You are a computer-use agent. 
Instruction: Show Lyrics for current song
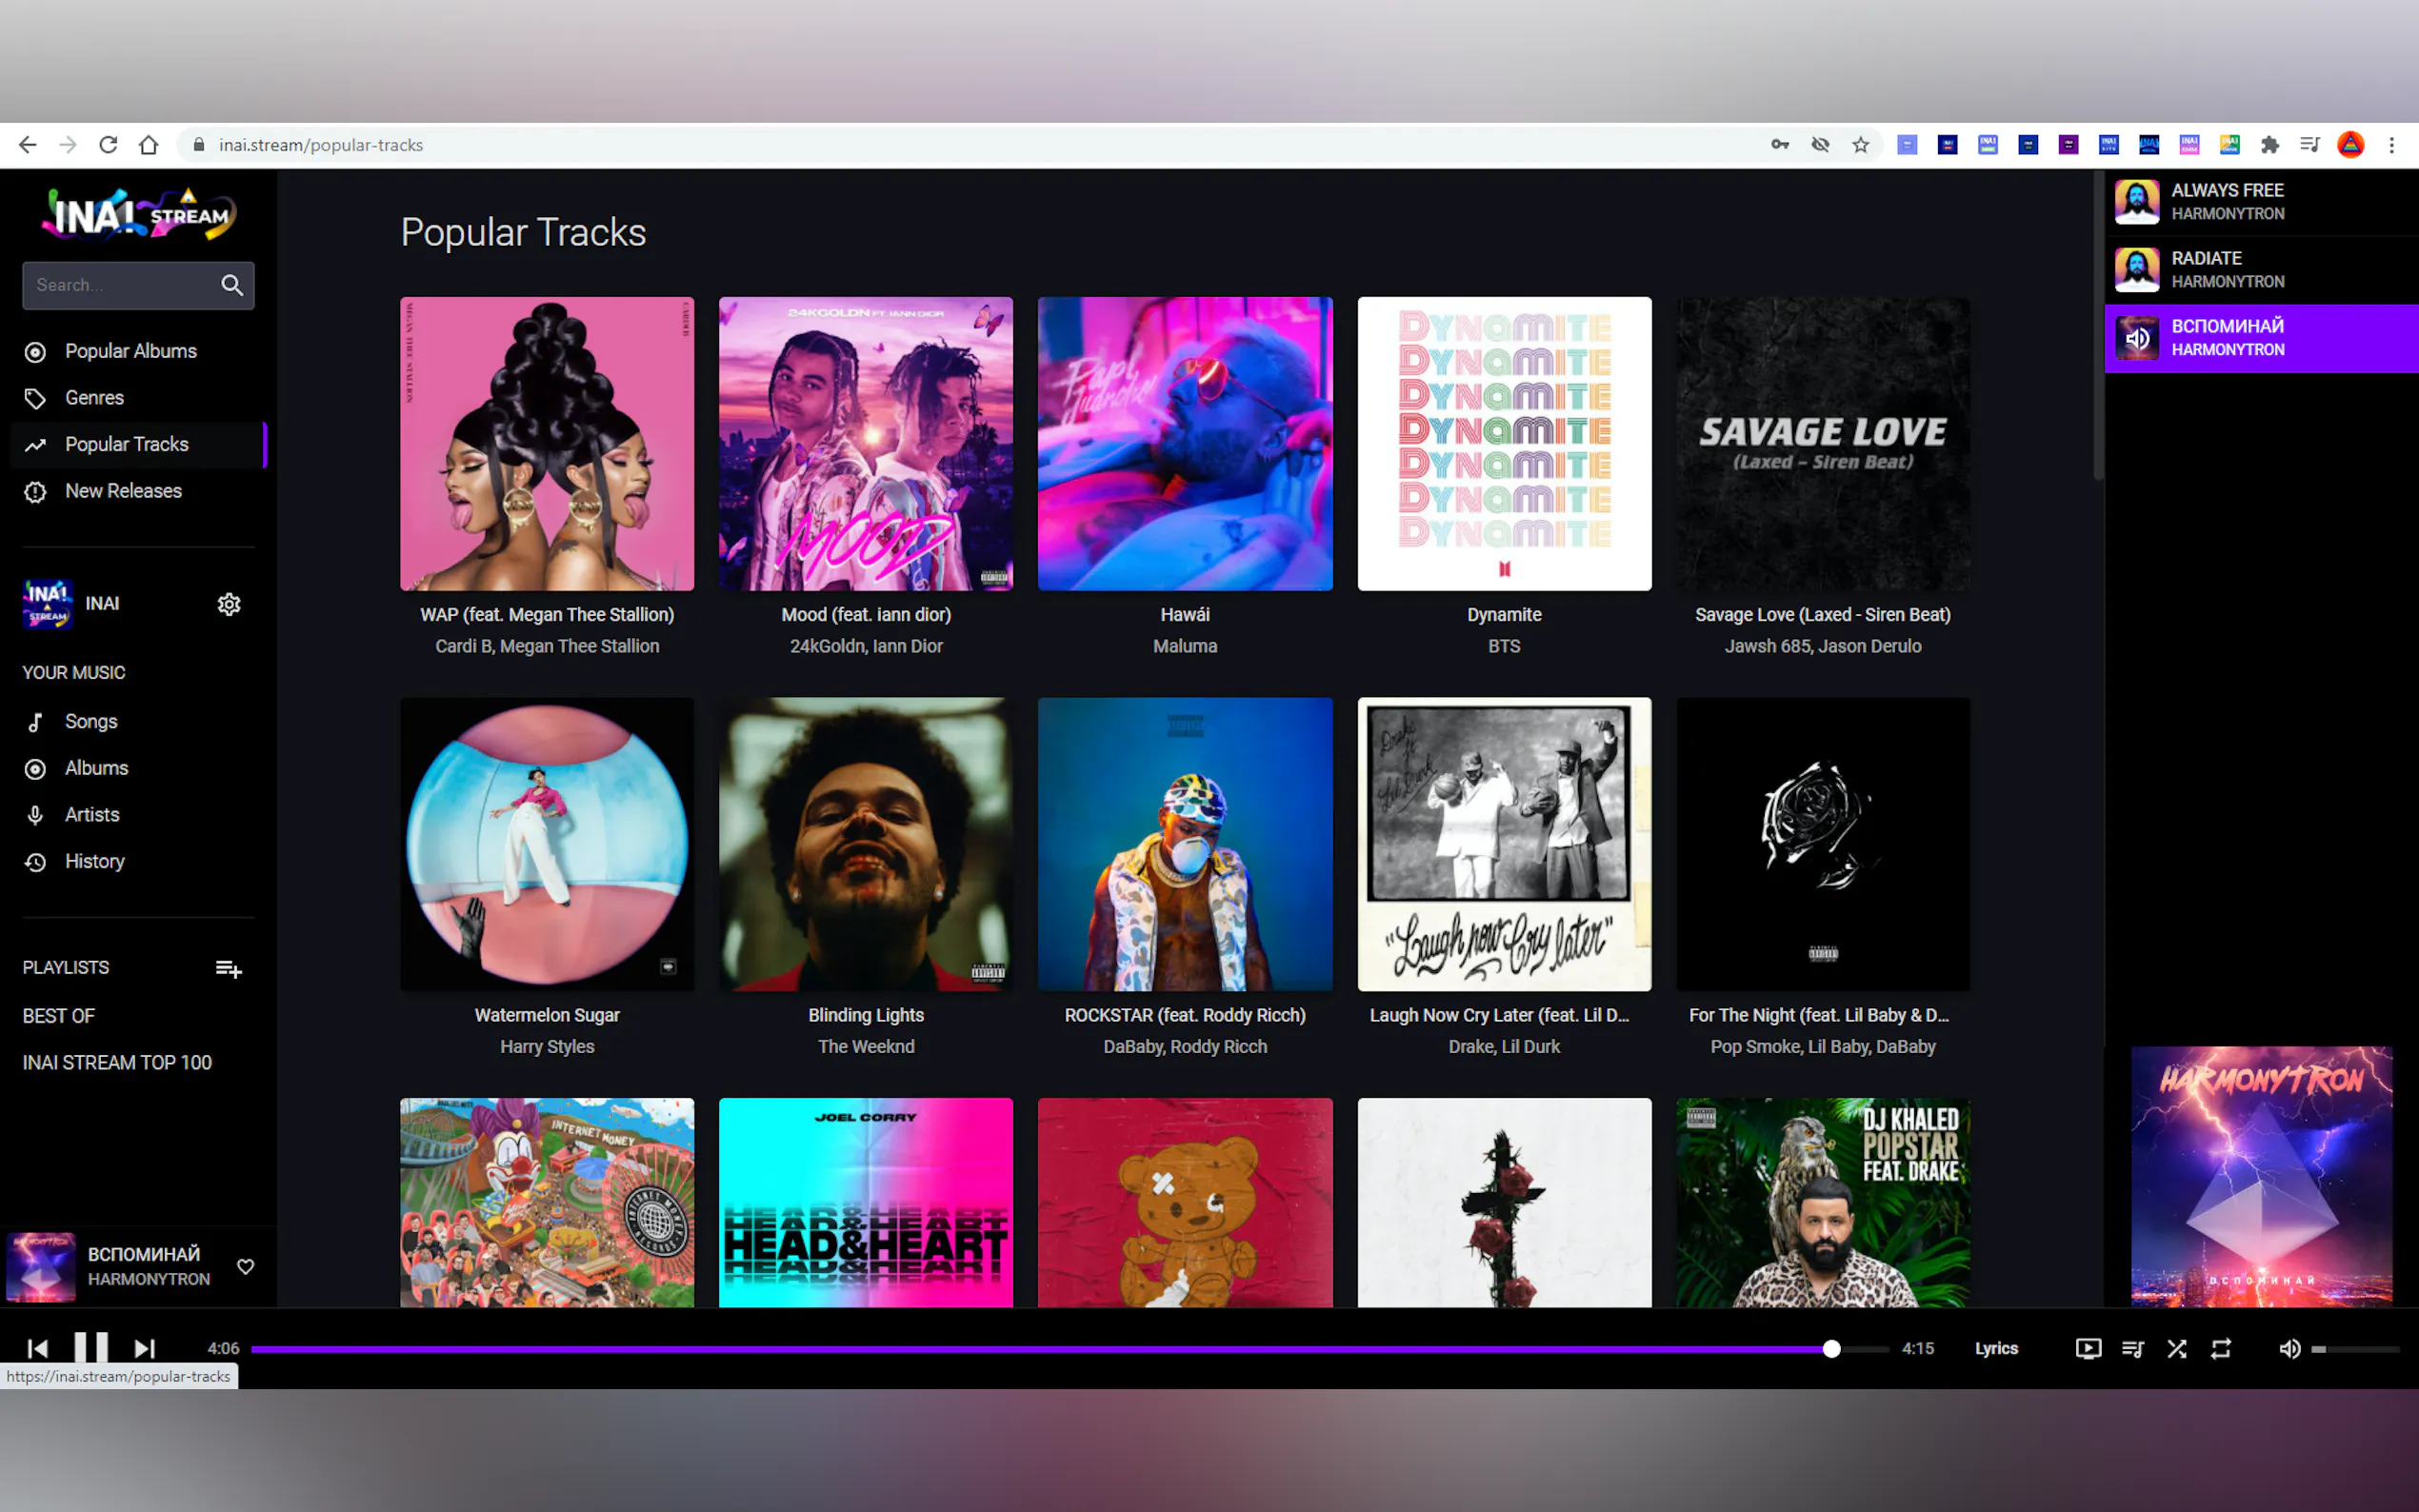tap(1996, 1348)
